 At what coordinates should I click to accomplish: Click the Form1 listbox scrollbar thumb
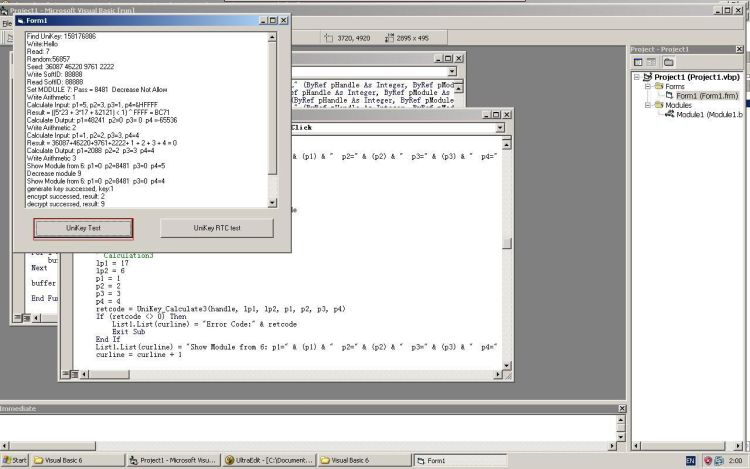click(x=272, y=109)
